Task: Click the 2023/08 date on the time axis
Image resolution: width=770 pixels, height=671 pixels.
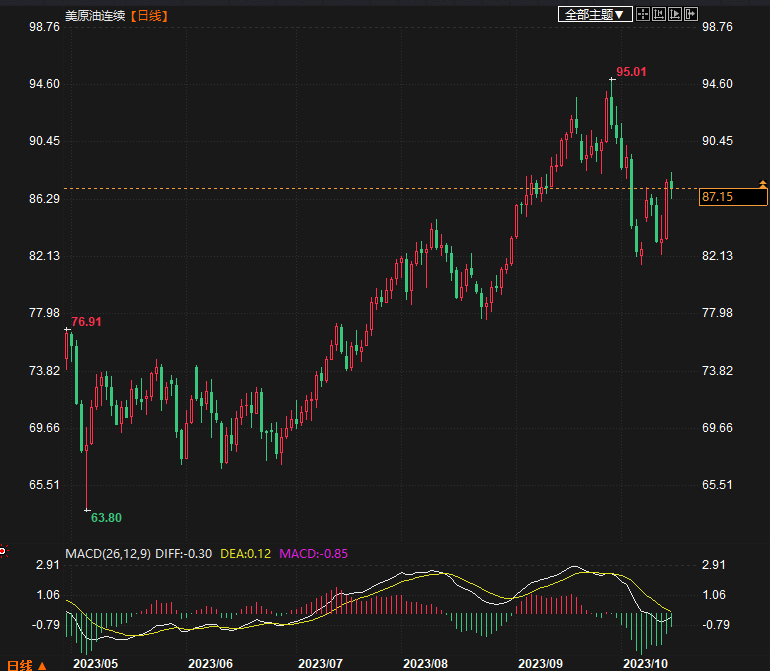Action: click(424, 663)
